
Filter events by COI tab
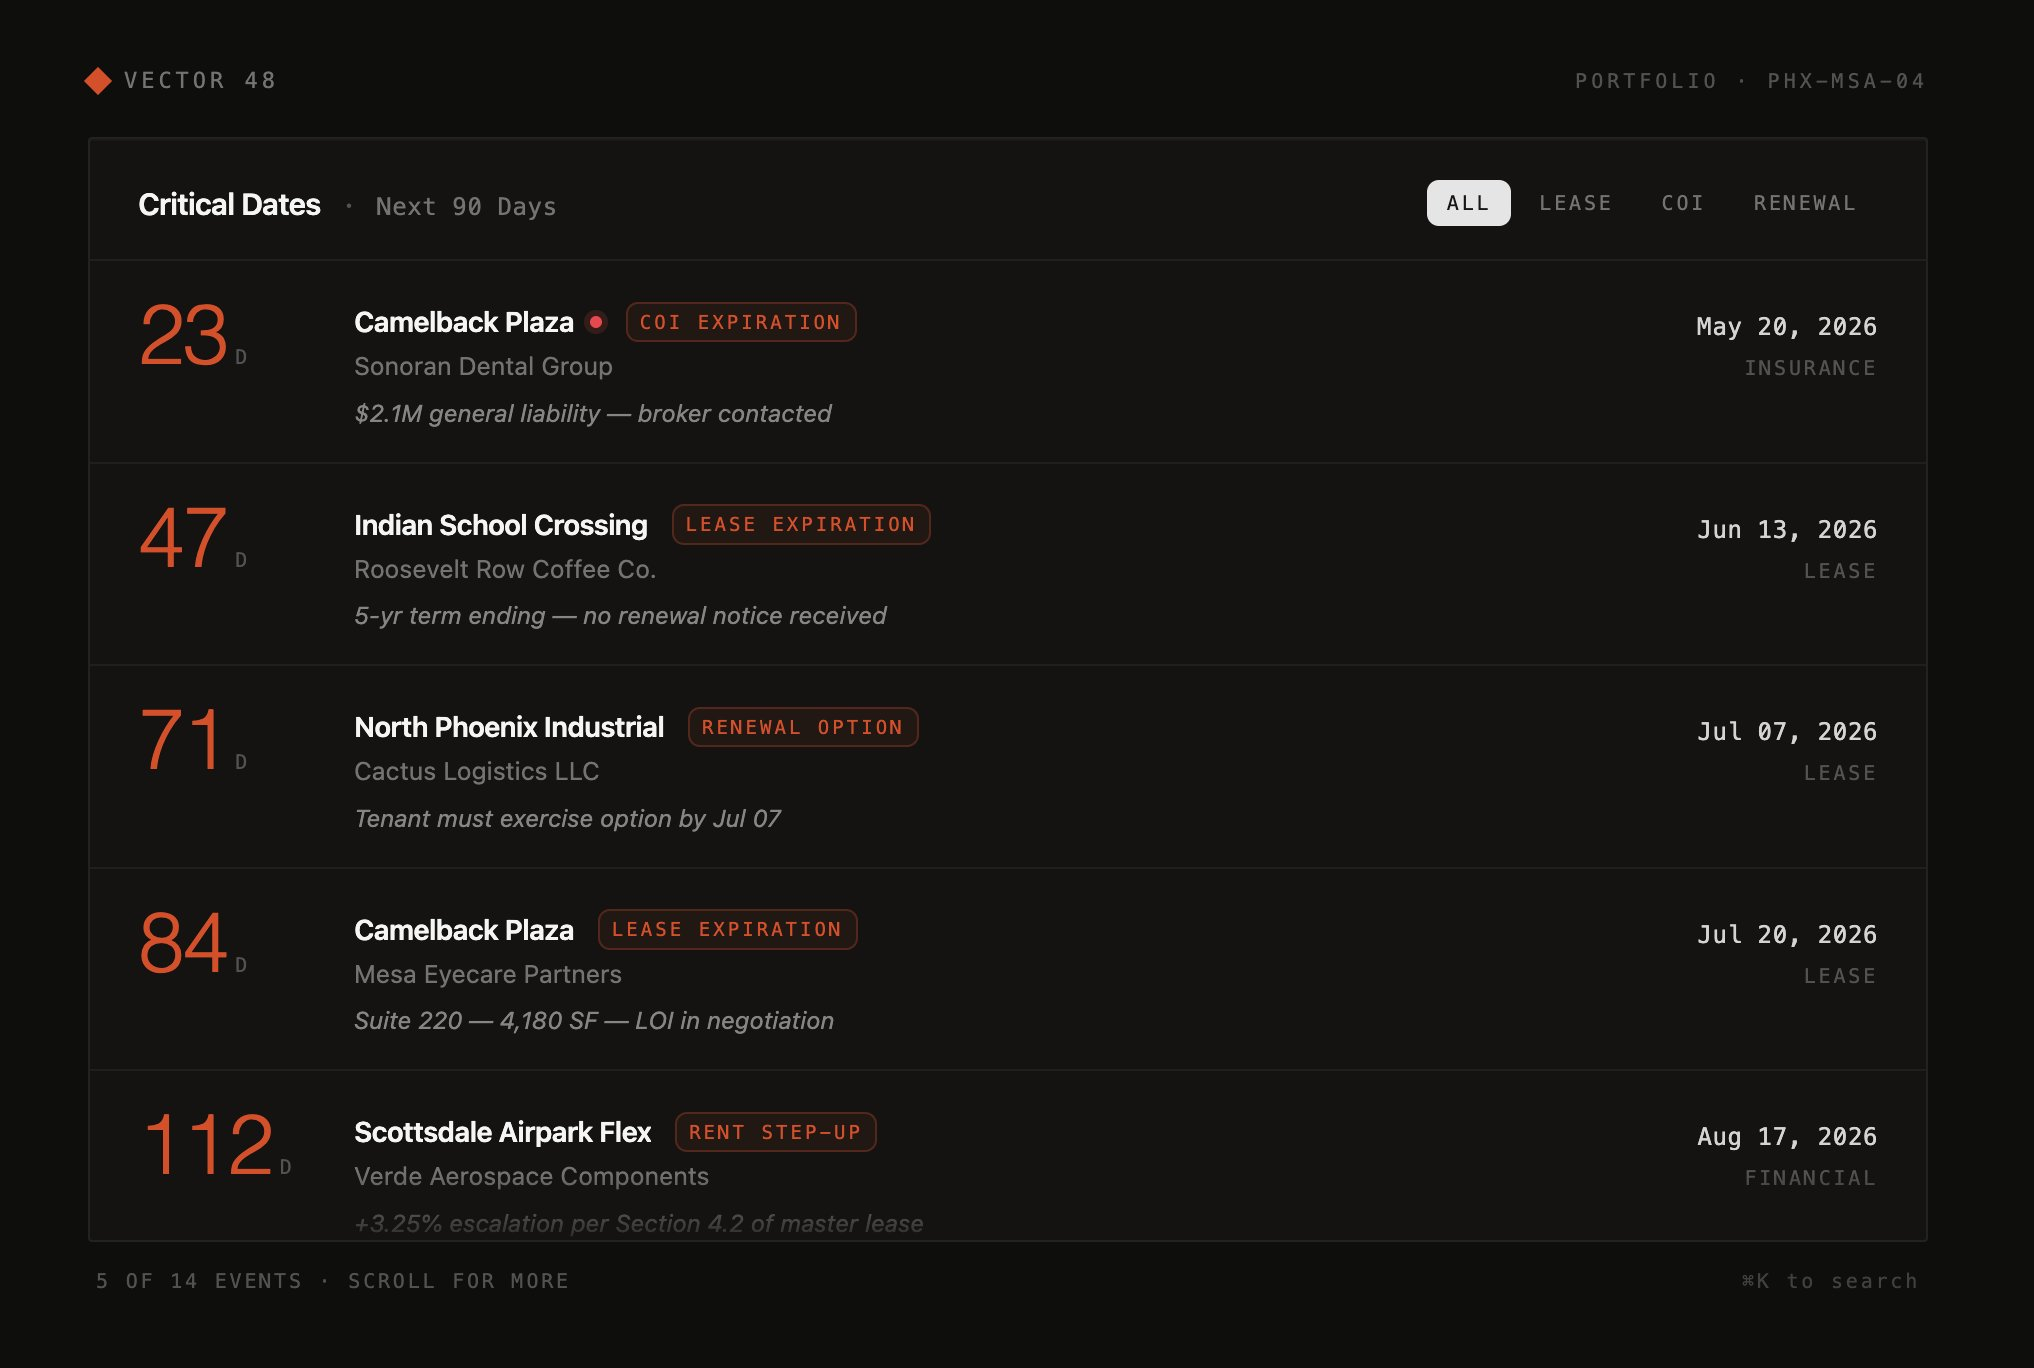click(x=1682, y=203)
